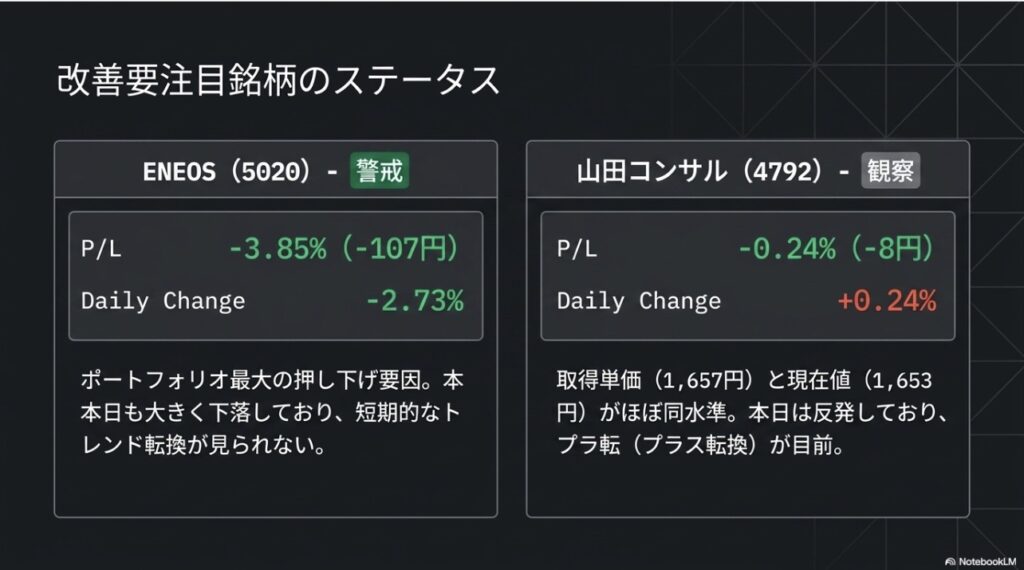1024x570 pixels.
Task: Click the green 警戒 status badge
Action: [379, 172]
